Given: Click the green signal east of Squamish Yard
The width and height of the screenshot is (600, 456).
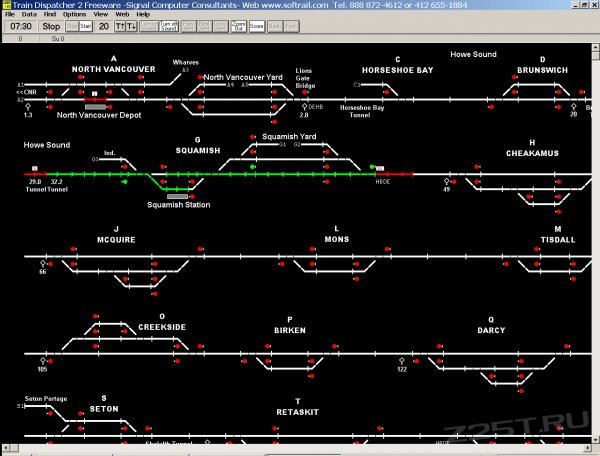Looking at the screenshot, I should pos(371,167).
